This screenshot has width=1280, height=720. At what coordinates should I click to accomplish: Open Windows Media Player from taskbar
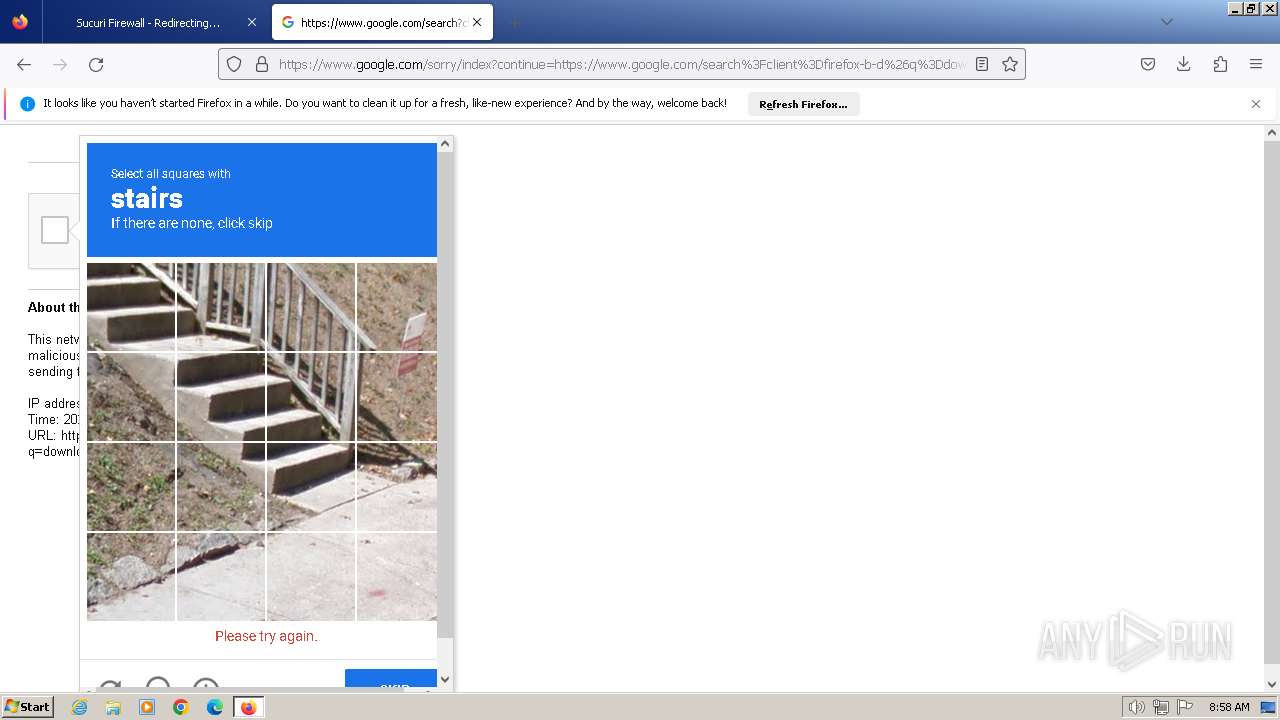[147, 707]
